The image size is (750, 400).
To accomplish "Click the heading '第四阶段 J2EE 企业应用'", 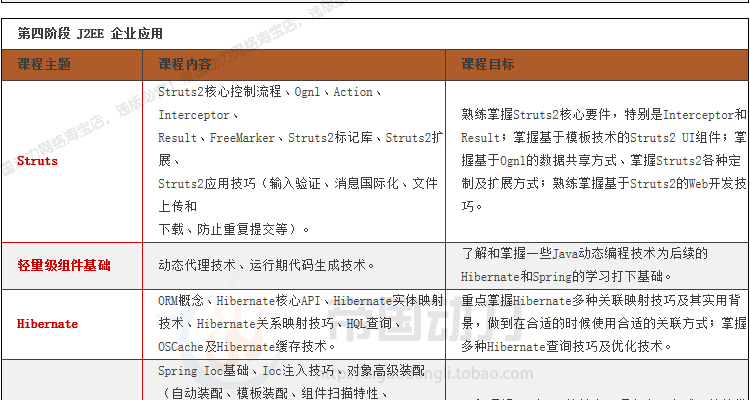I will (90, 34).
